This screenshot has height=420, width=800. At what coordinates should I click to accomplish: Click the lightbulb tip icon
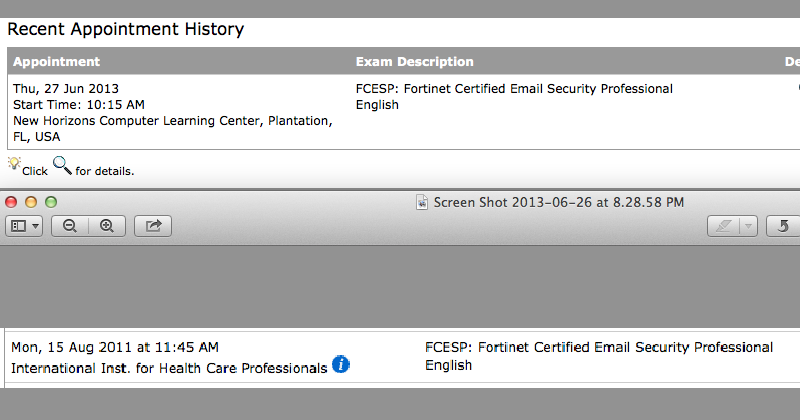(x=14, y=164)
